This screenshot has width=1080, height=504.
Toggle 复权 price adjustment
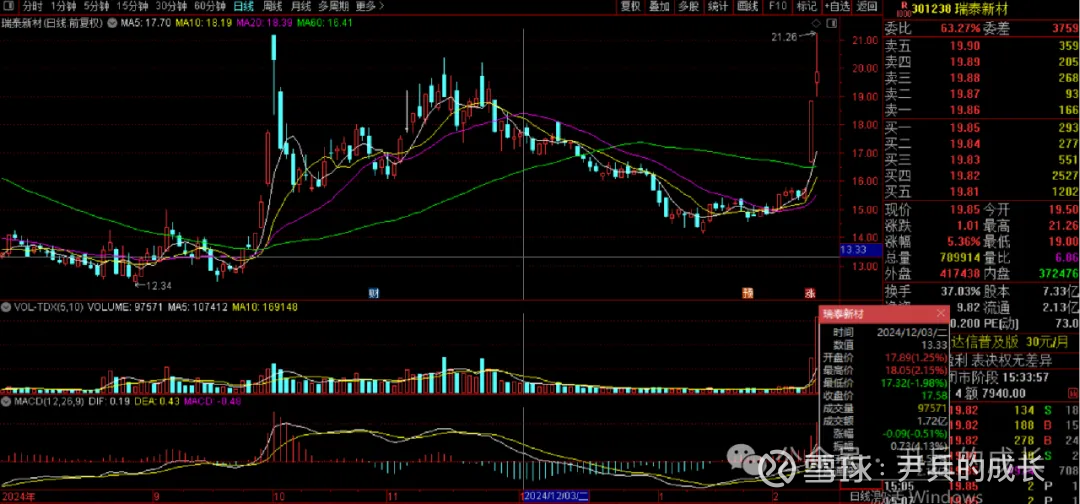(x=630, y=6)
